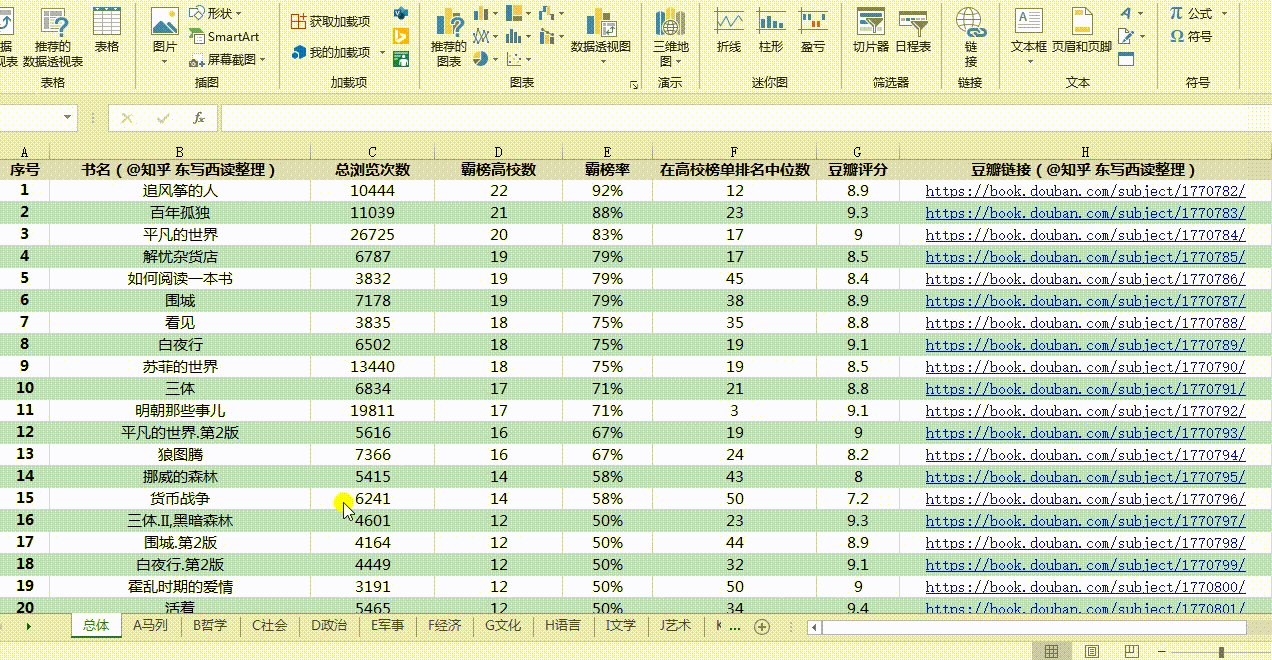Screen dimensions: 1272x660
Task: Select the 豆瓣评分 header cell
Action: tap(858, 170)
